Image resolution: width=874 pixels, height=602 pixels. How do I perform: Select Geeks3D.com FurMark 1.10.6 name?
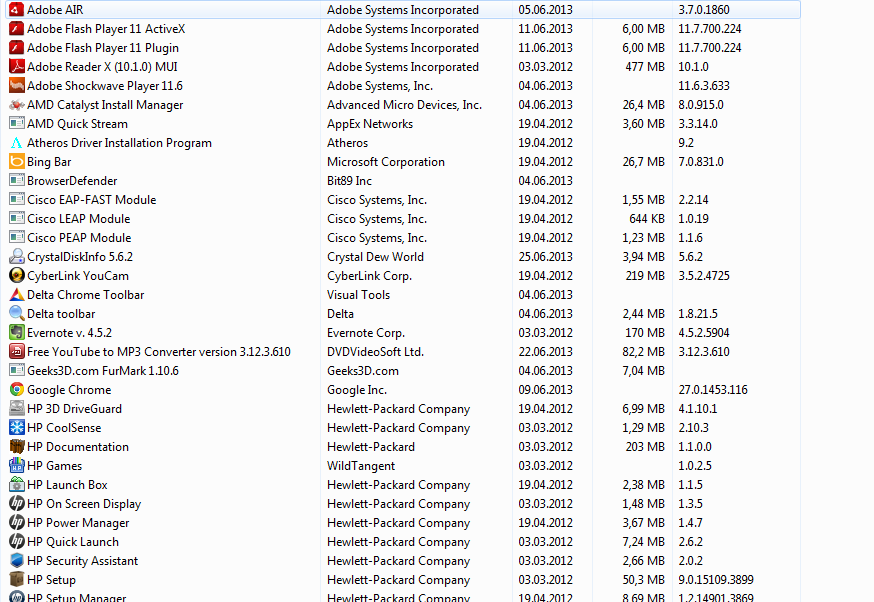pyautogui.click(x=103, y=371)
